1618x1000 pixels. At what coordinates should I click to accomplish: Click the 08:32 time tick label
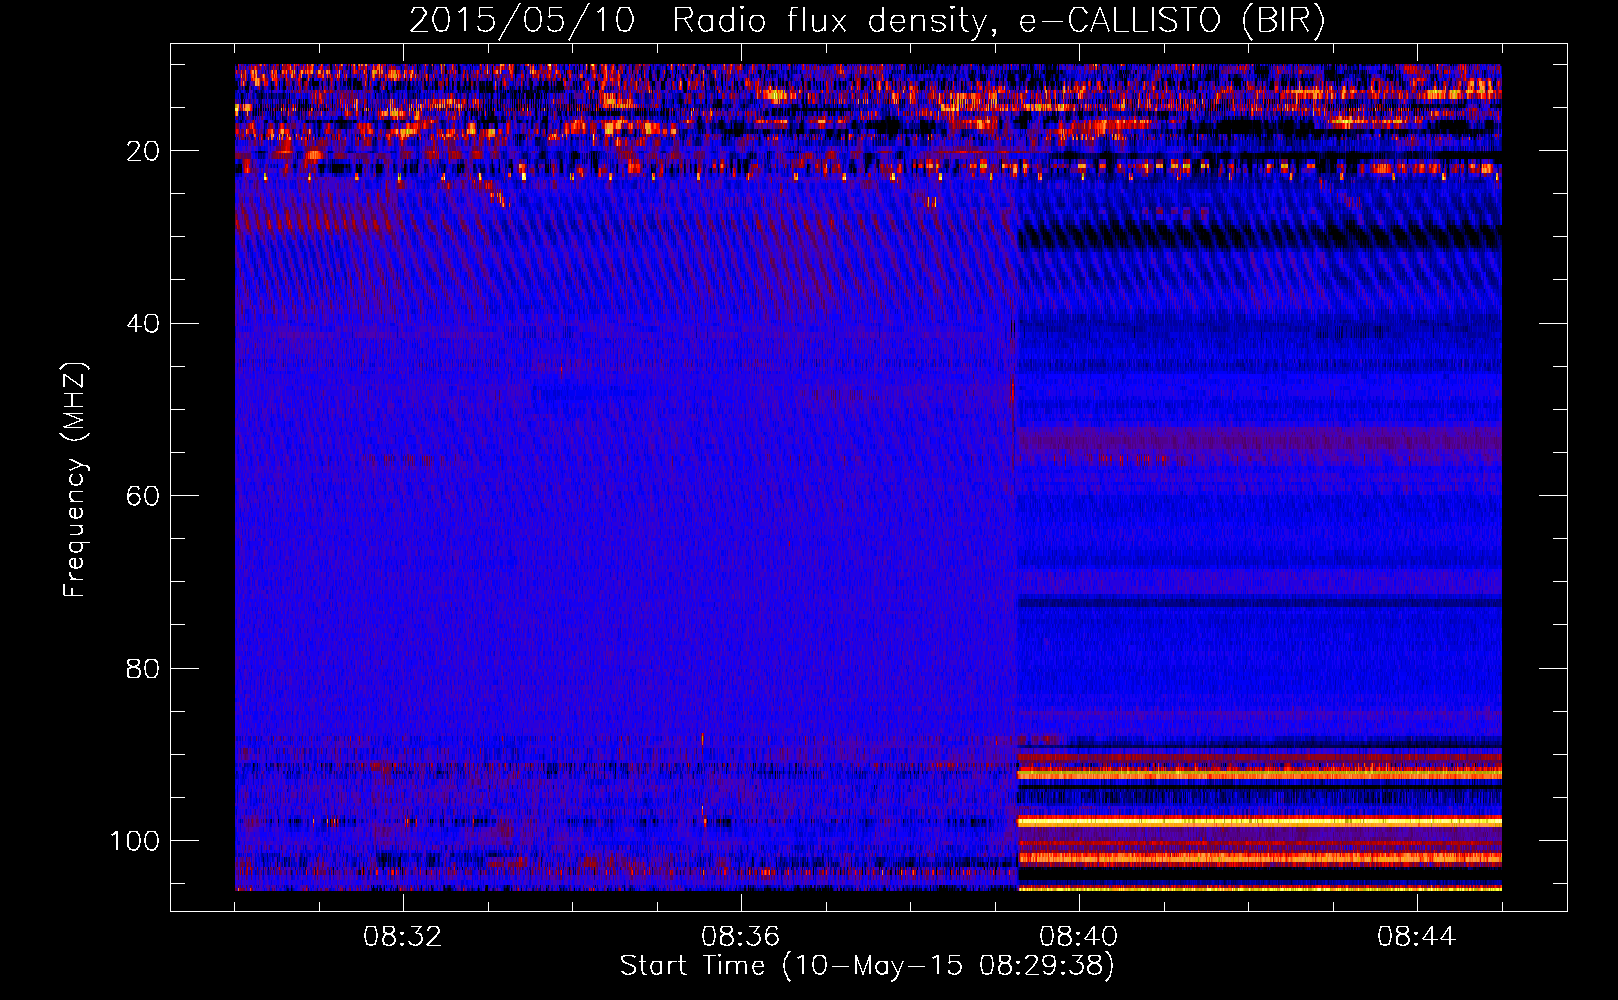403,936
